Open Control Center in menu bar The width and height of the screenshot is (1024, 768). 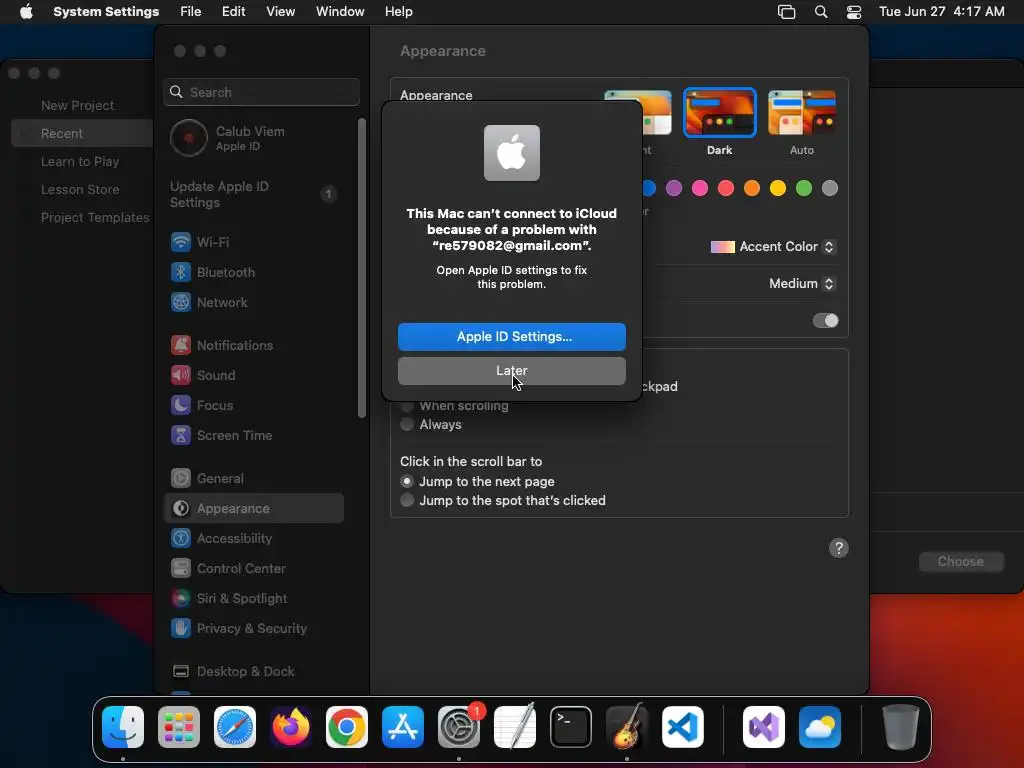pos(854,12)
